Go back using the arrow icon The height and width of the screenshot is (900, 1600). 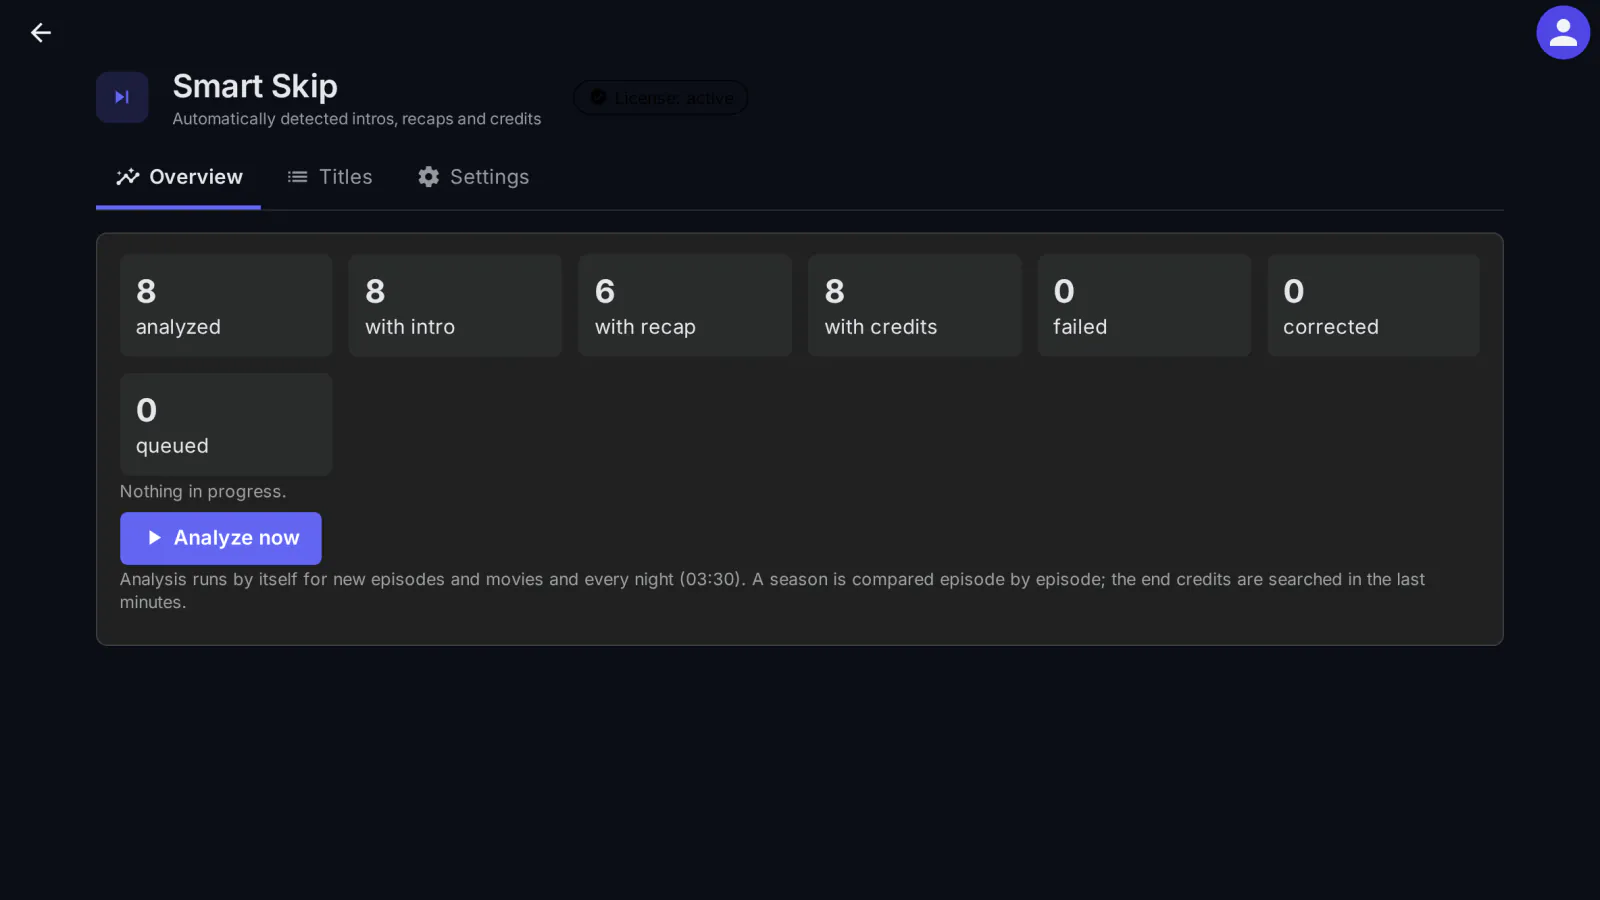click(x=41, y=33)
